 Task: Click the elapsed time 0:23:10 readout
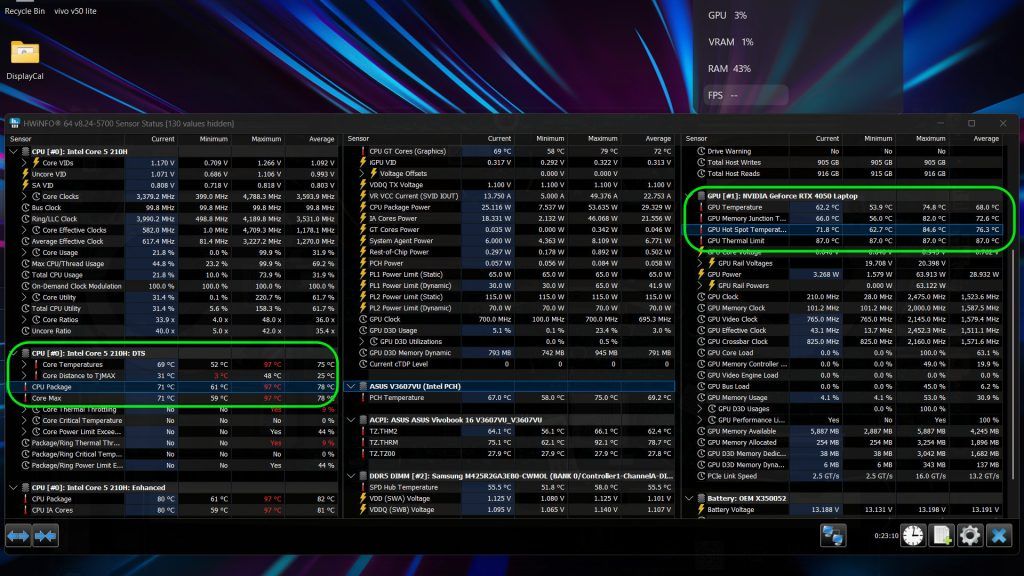click(x=886, y=536)
